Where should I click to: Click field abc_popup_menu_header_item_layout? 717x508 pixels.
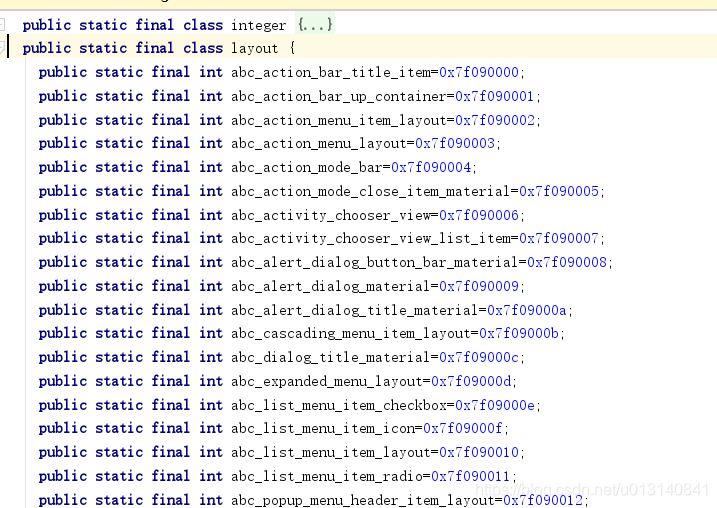363,500
